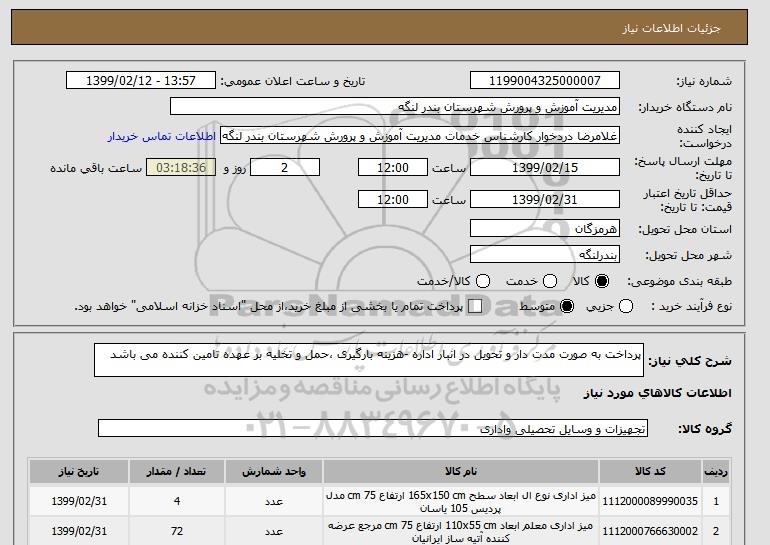Click the تاریخ نیاز column header
770x545 pixels.
coord(79,471)
